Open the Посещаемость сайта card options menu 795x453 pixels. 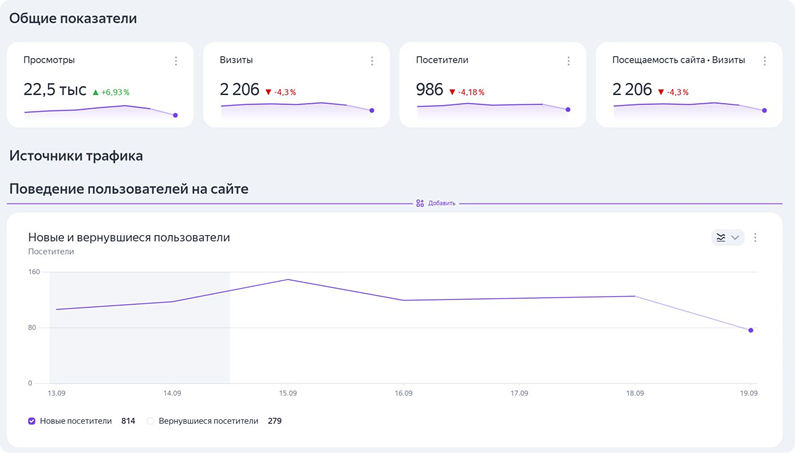point(765,61)
